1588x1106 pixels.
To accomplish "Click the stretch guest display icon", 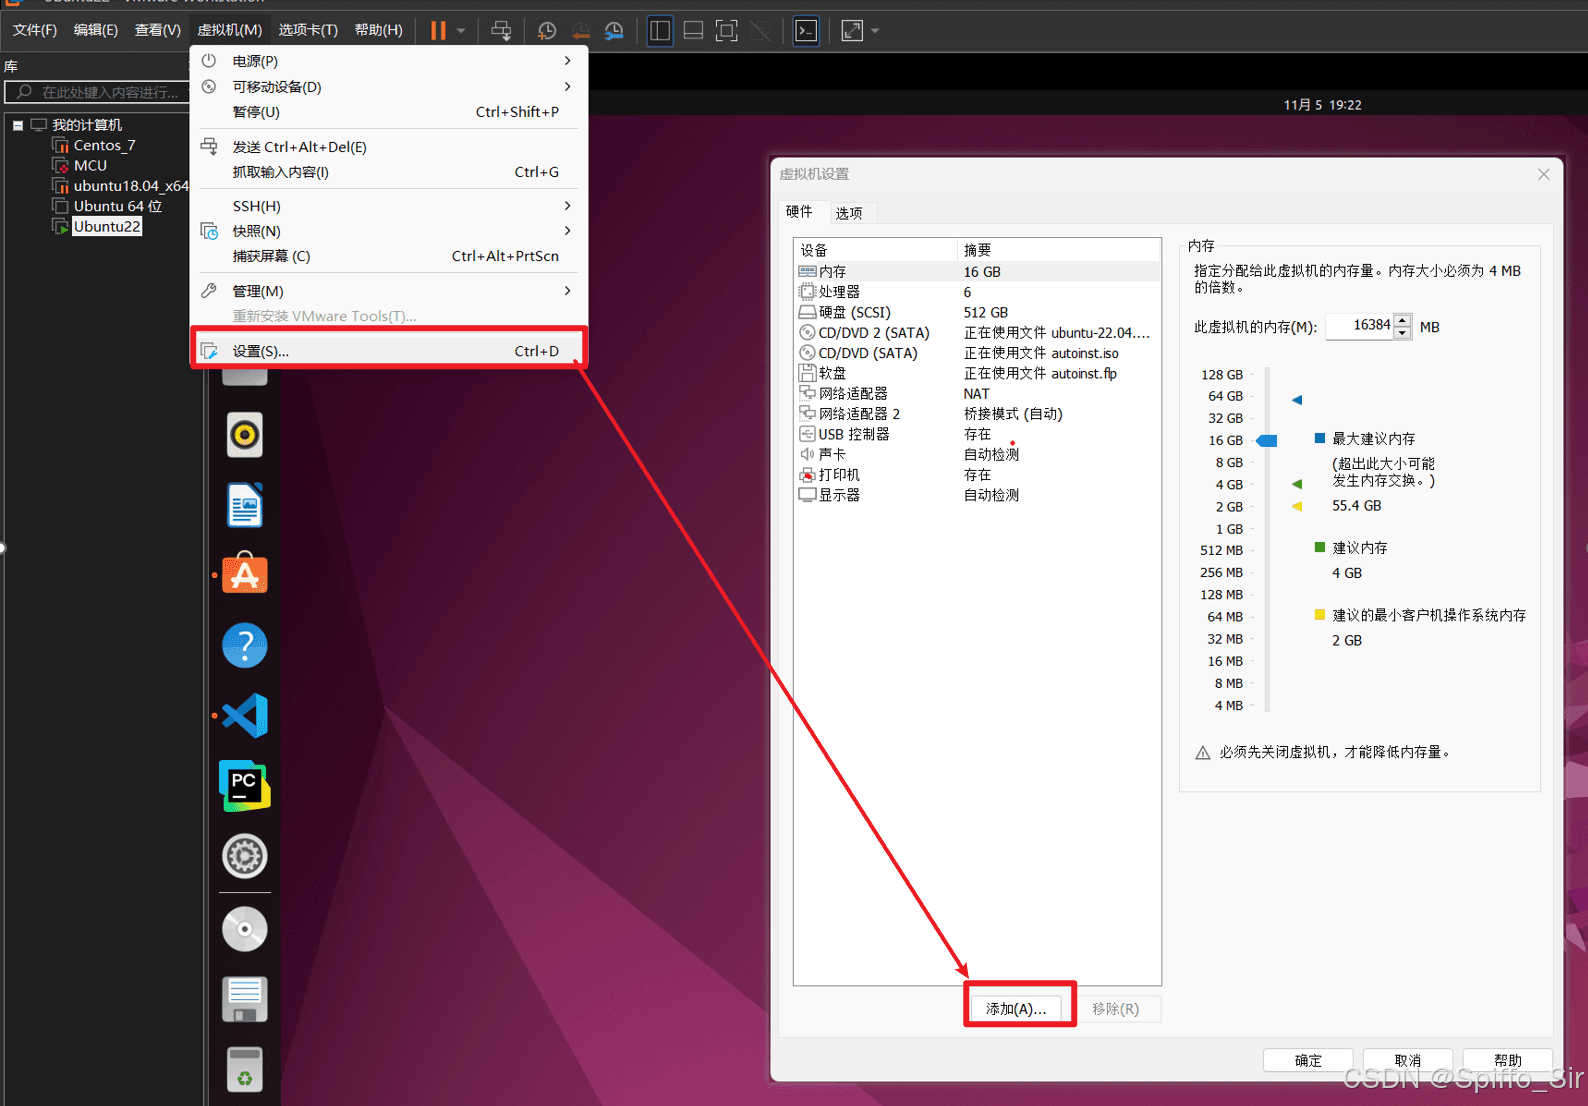I will pyautogui.click(x=852, y=31).
